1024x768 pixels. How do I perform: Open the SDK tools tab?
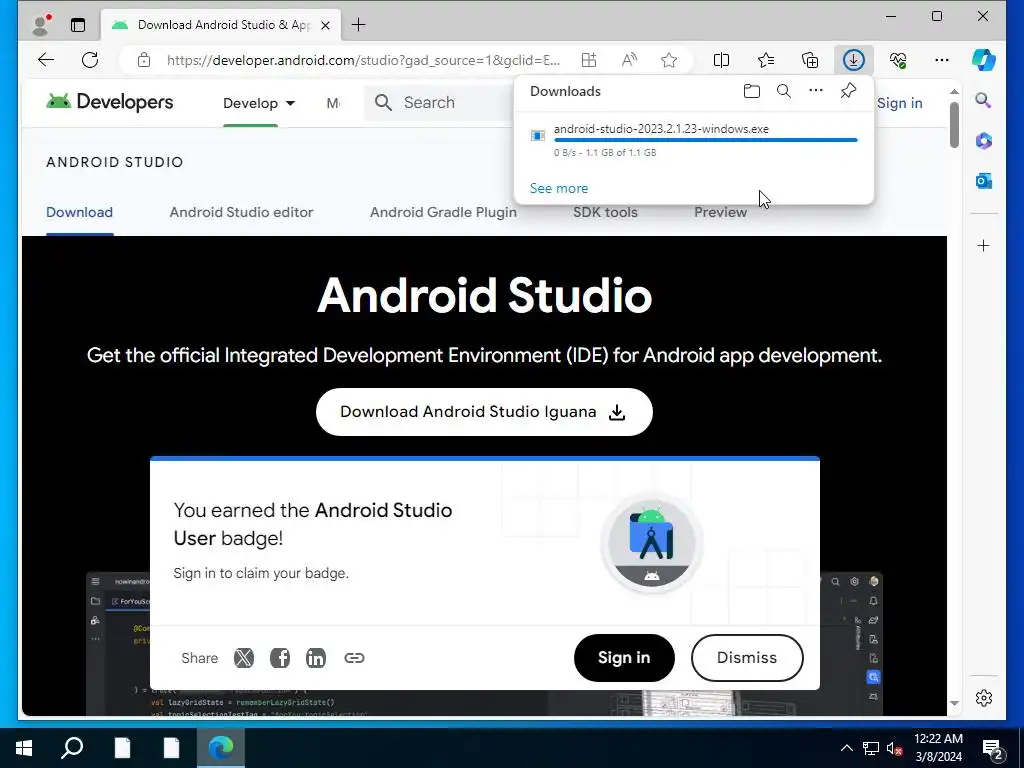coord(605,212)
